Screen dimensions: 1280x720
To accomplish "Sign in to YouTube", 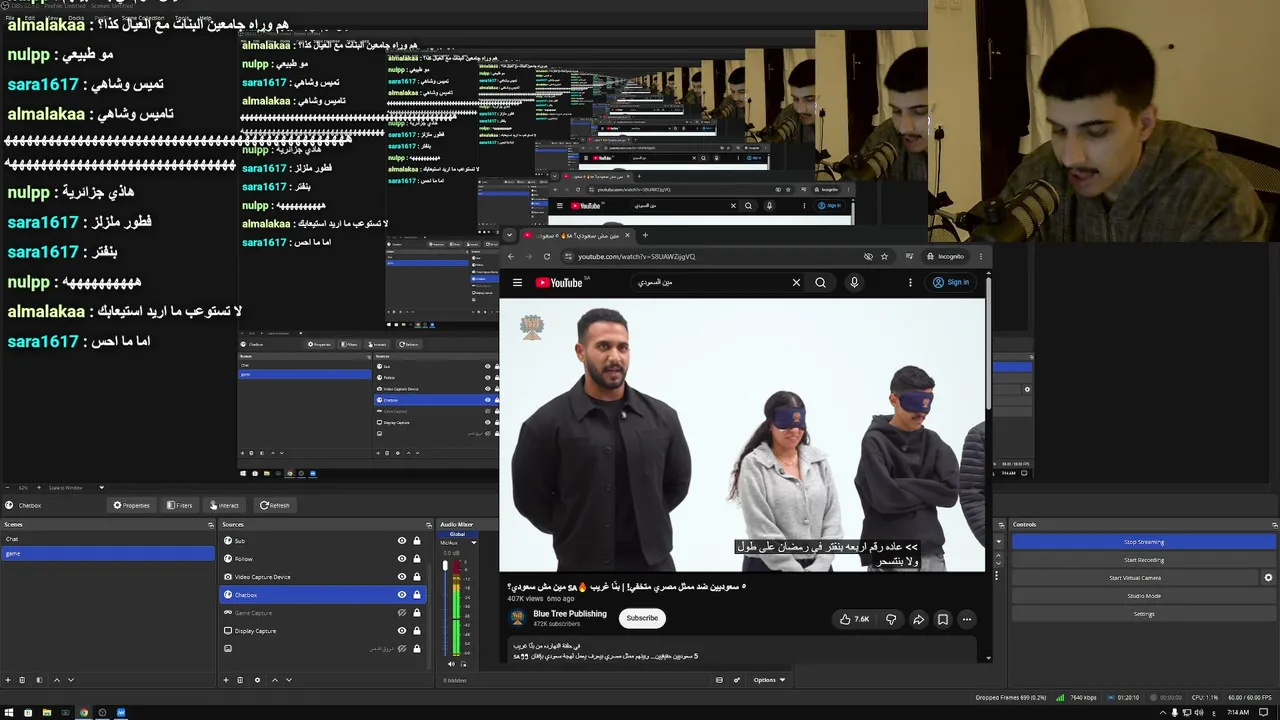I will (950, 282).
